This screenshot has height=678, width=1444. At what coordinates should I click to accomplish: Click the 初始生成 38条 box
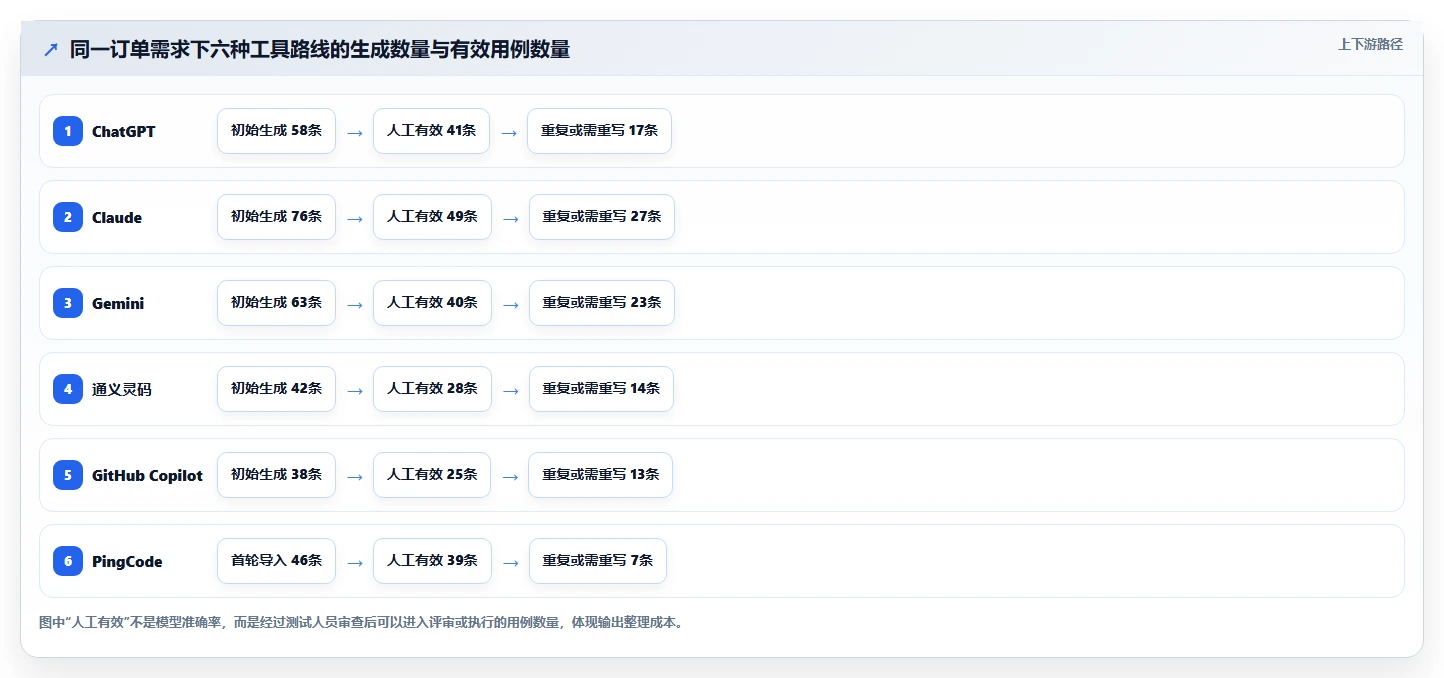[x=276, y=475]
